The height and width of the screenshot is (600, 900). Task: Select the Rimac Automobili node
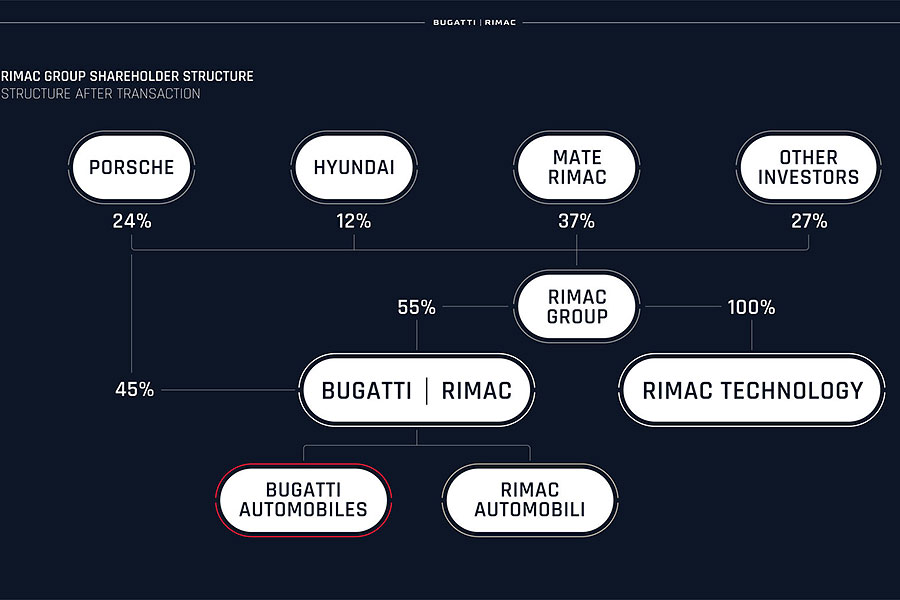tap(529, 499)
